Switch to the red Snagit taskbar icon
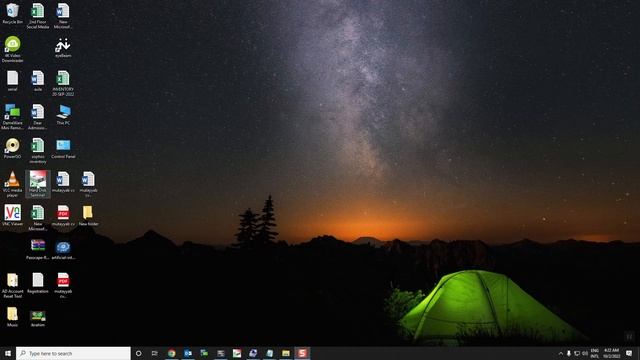This screenshot has height=360, width=640. pos(302,353)
